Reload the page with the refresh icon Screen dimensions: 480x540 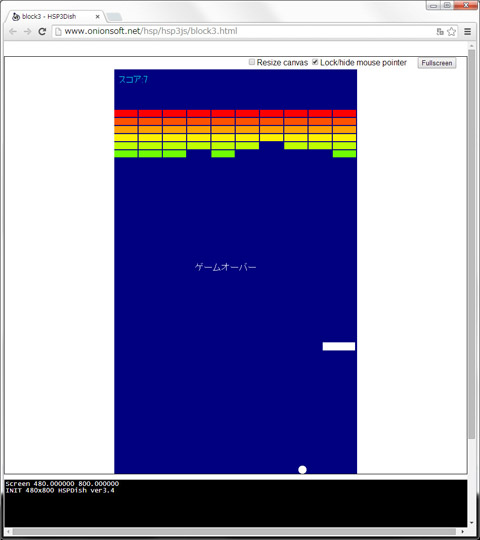click(x=42, y=32)
